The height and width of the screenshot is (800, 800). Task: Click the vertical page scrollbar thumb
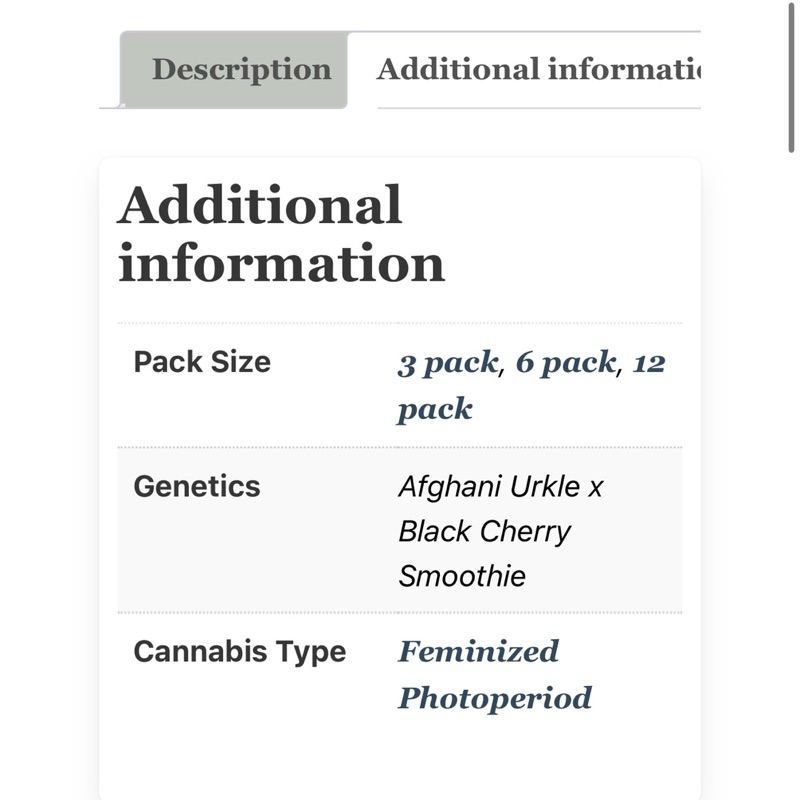click(791, 77)
